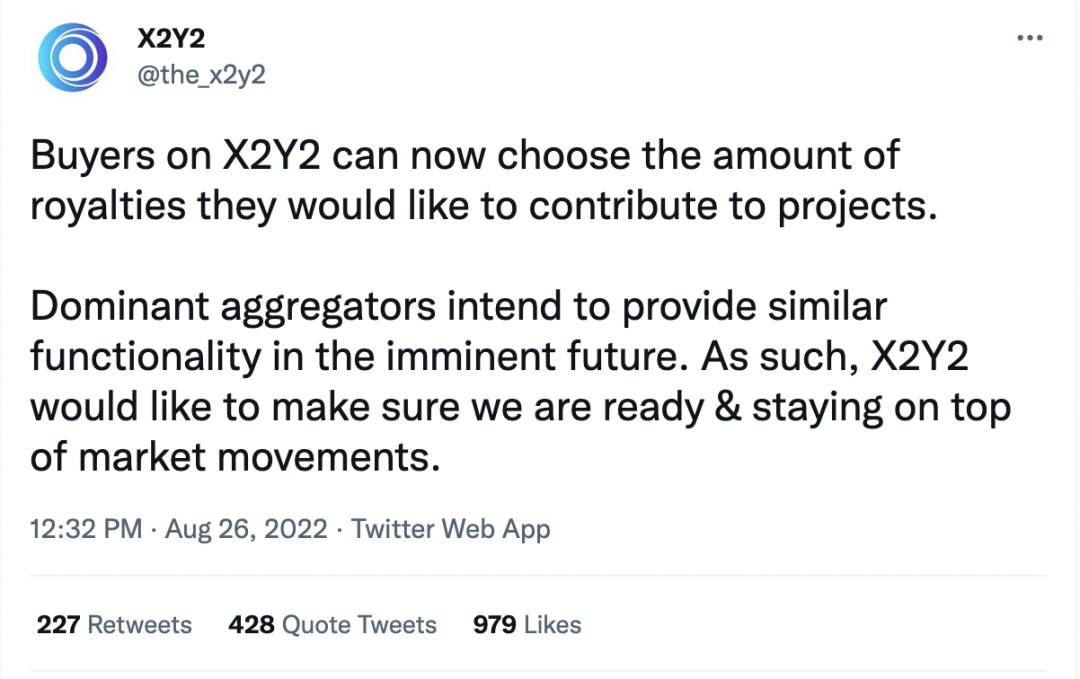1080x679 pixels.
Task: Select the Aug 26, 2022 date
Action: 244,528
